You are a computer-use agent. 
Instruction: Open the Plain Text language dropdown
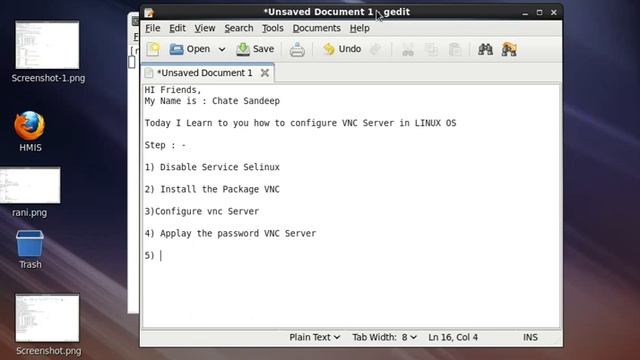(x=314, y=338)
